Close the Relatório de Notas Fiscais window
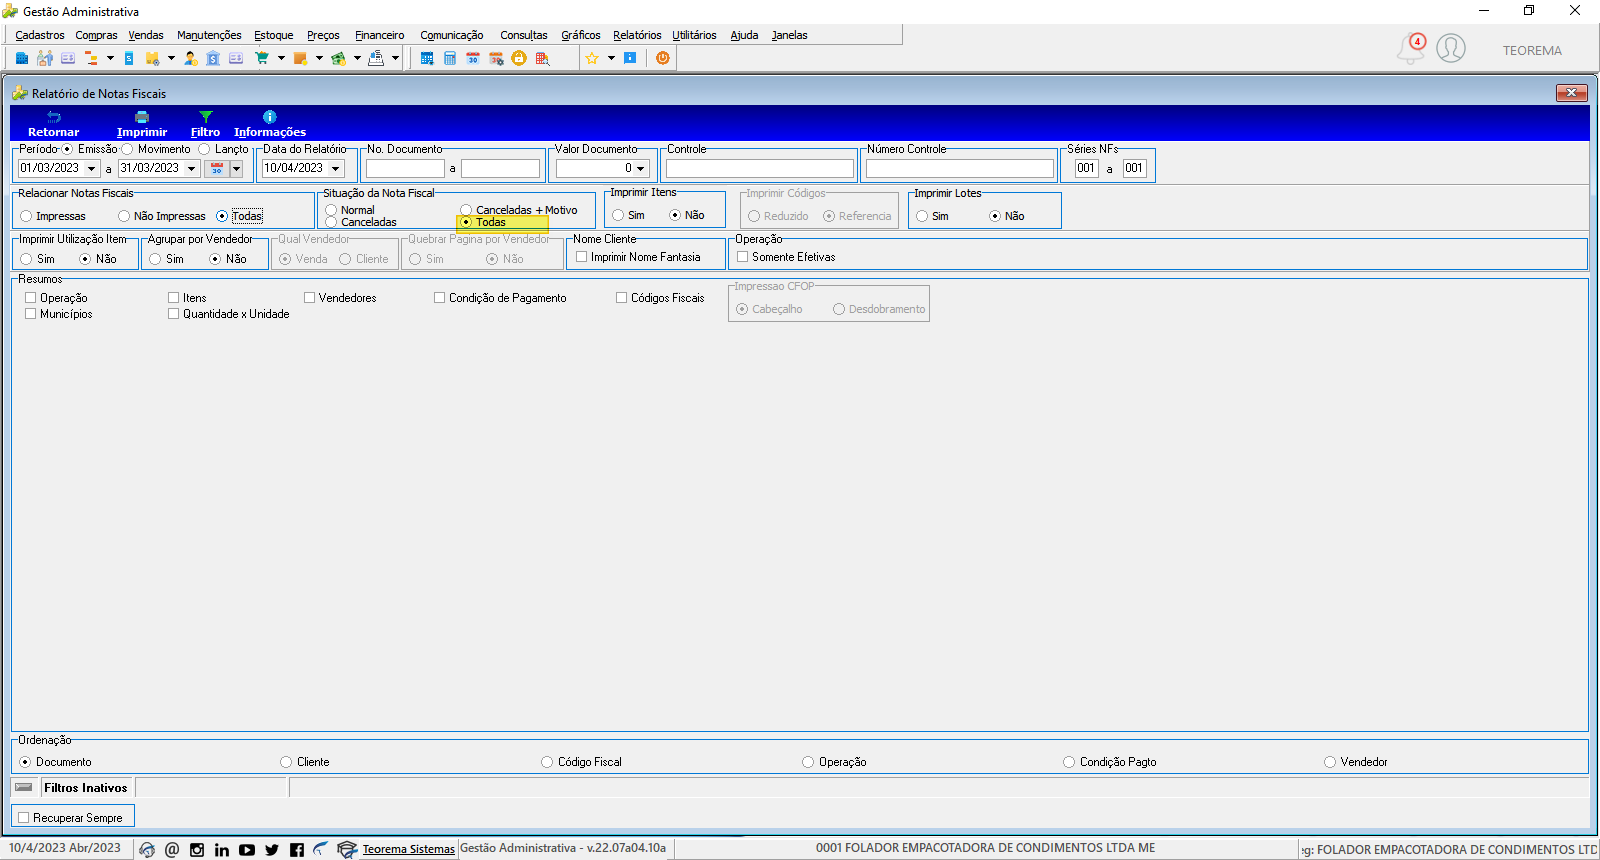This screenshot has width=1600, height=860. click(1572, 93)
